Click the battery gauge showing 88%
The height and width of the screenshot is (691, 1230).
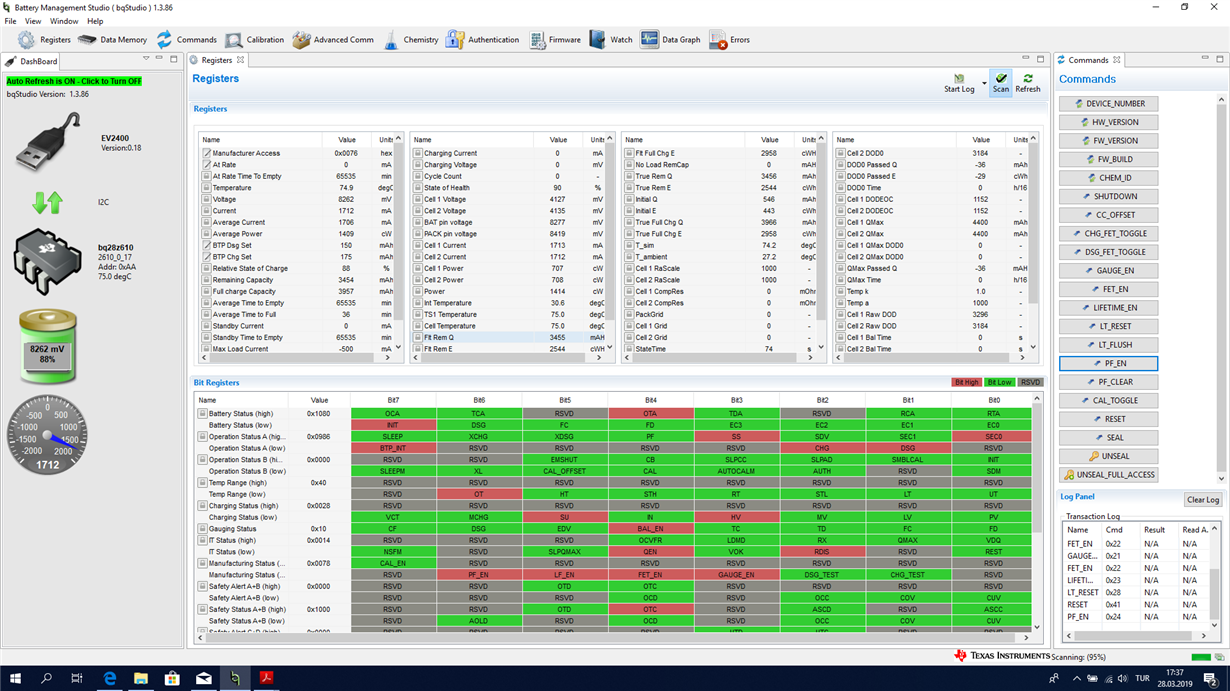pyautogui.click(x=47, y=347)
